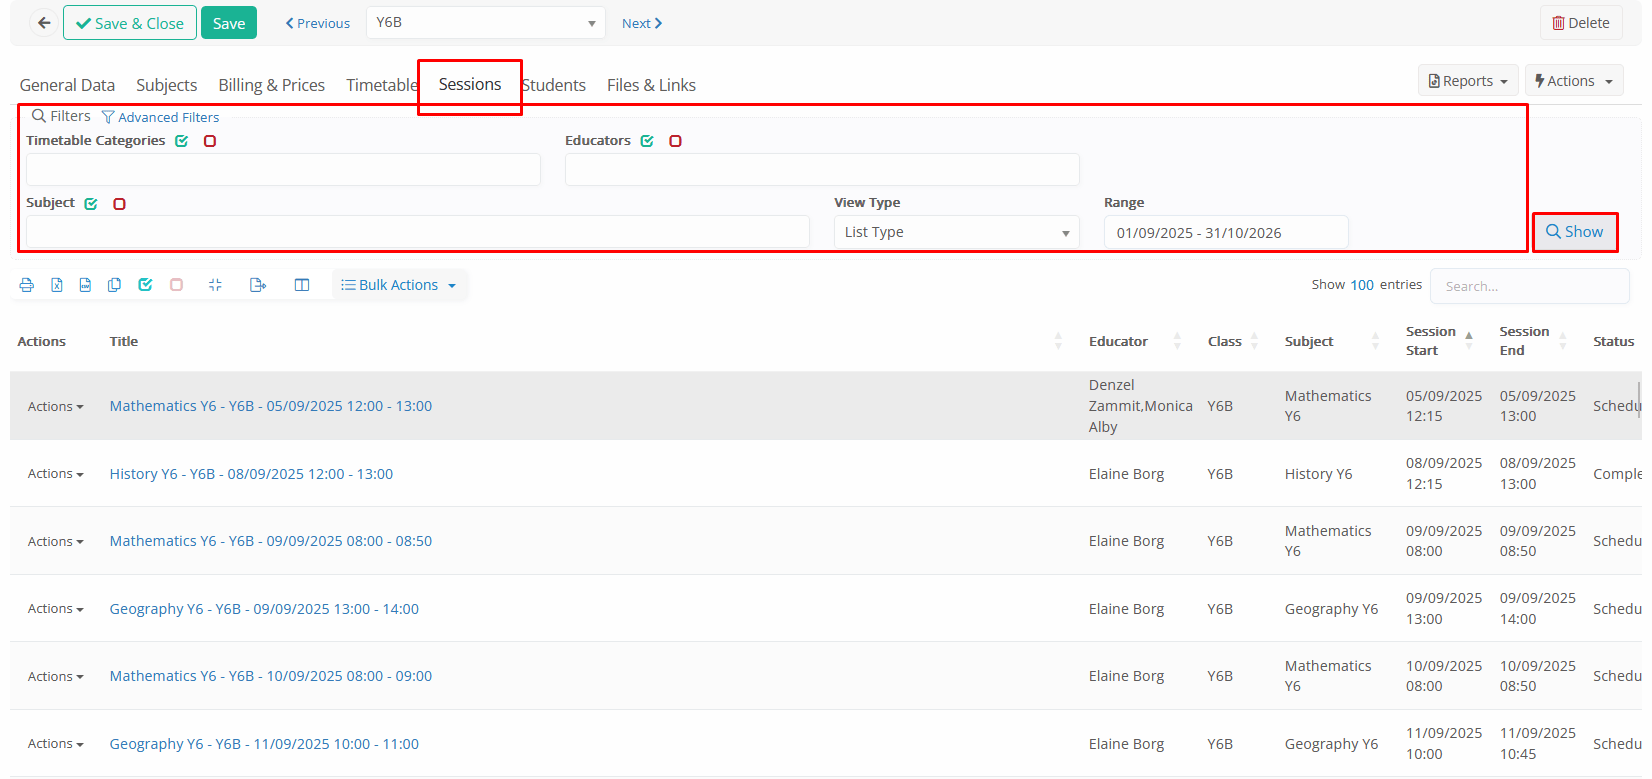Open the View Type dropdown
Image resolution: width=1652 pixels, height=779 pixels.
(956, 232)
